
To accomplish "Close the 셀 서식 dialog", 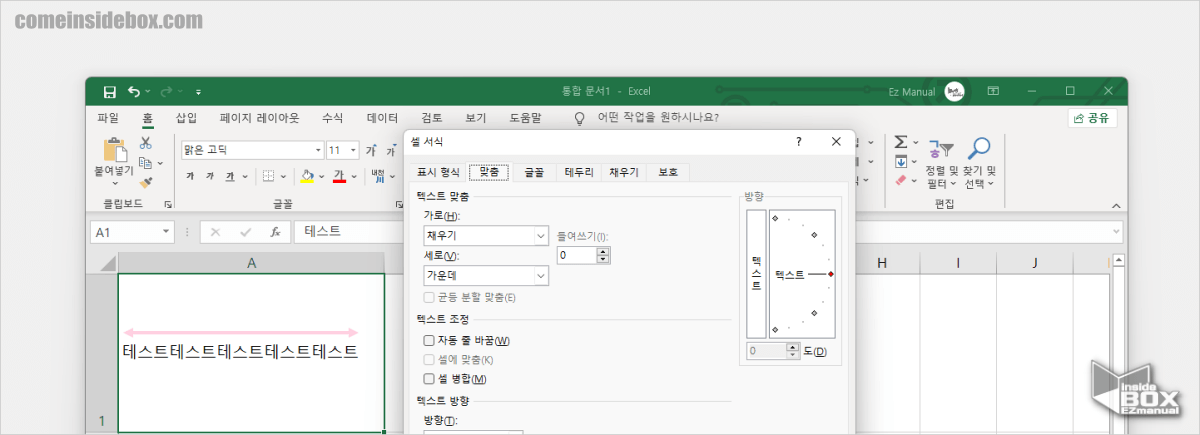I will pyautogui.click(x=836, y=142).
